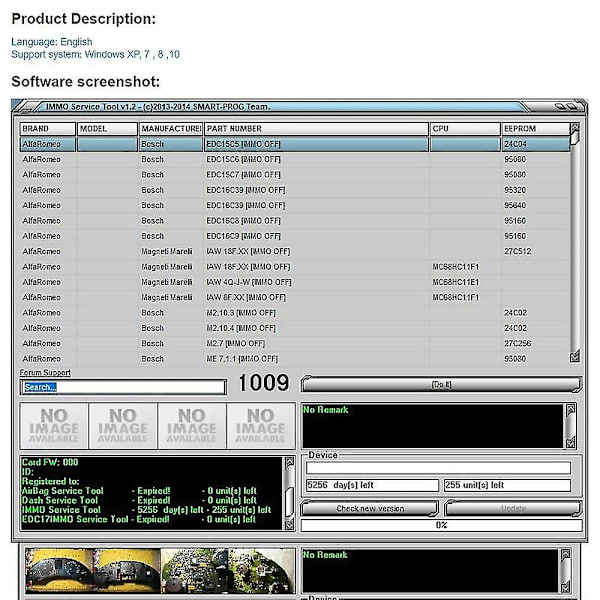Image resolution: width=600 pixels, height=600 pixels.
Task: Click the EDC17IMMO Service Tool line
Action: pos(139,519)
